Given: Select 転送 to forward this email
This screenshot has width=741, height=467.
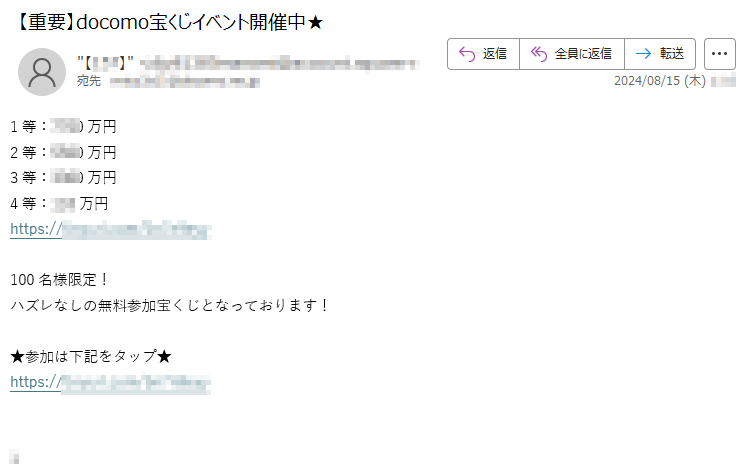Looking at the screenshot, I should pyautogui.click(x=672, y=54).
